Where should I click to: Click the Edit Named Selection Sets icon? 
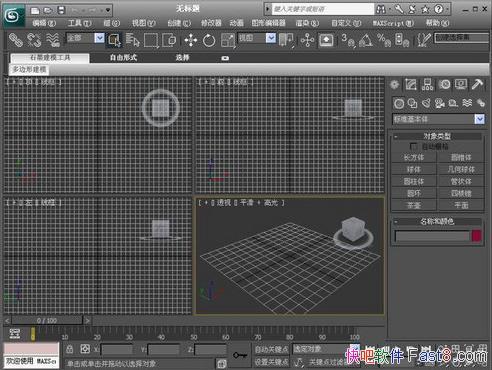click(x=424, y=40)
